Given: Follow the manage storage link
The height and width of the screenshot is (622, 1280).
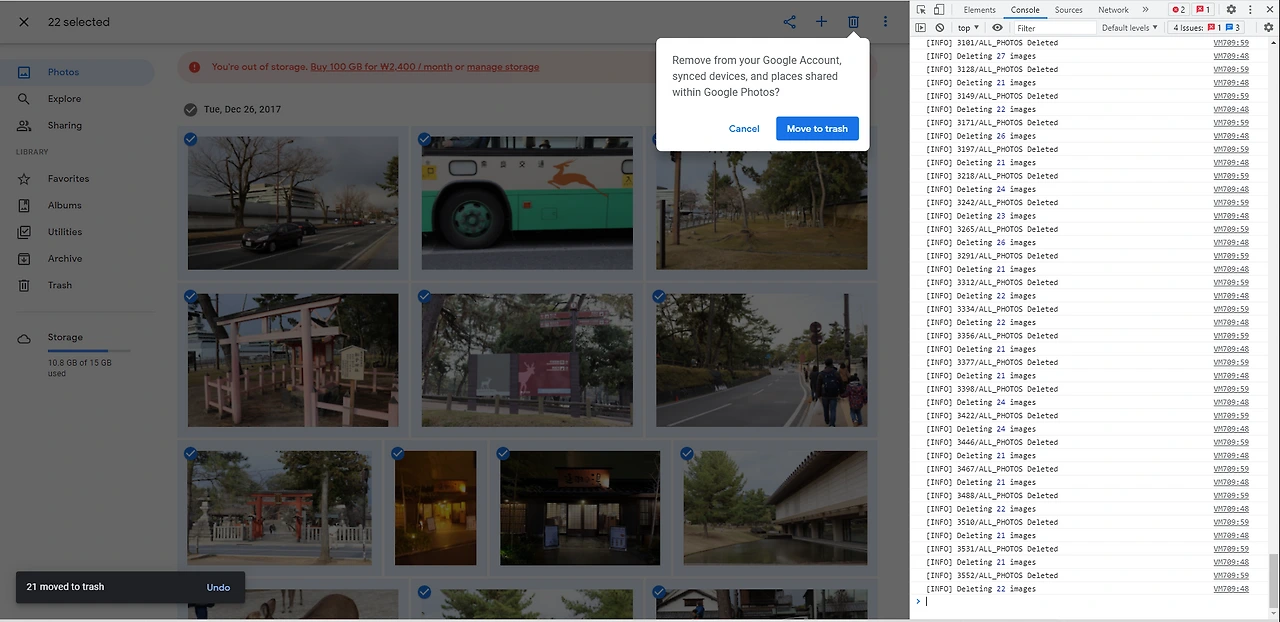Looking at the screenshot, I should click(503, 67).
